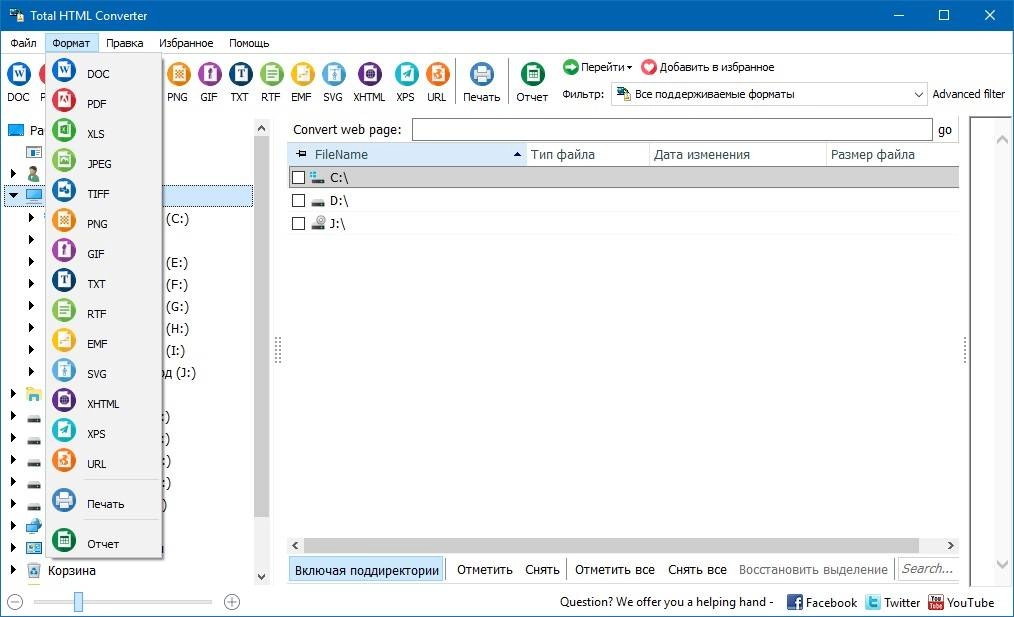
Task: Open the YouTube link
Action: click(961, 602)
